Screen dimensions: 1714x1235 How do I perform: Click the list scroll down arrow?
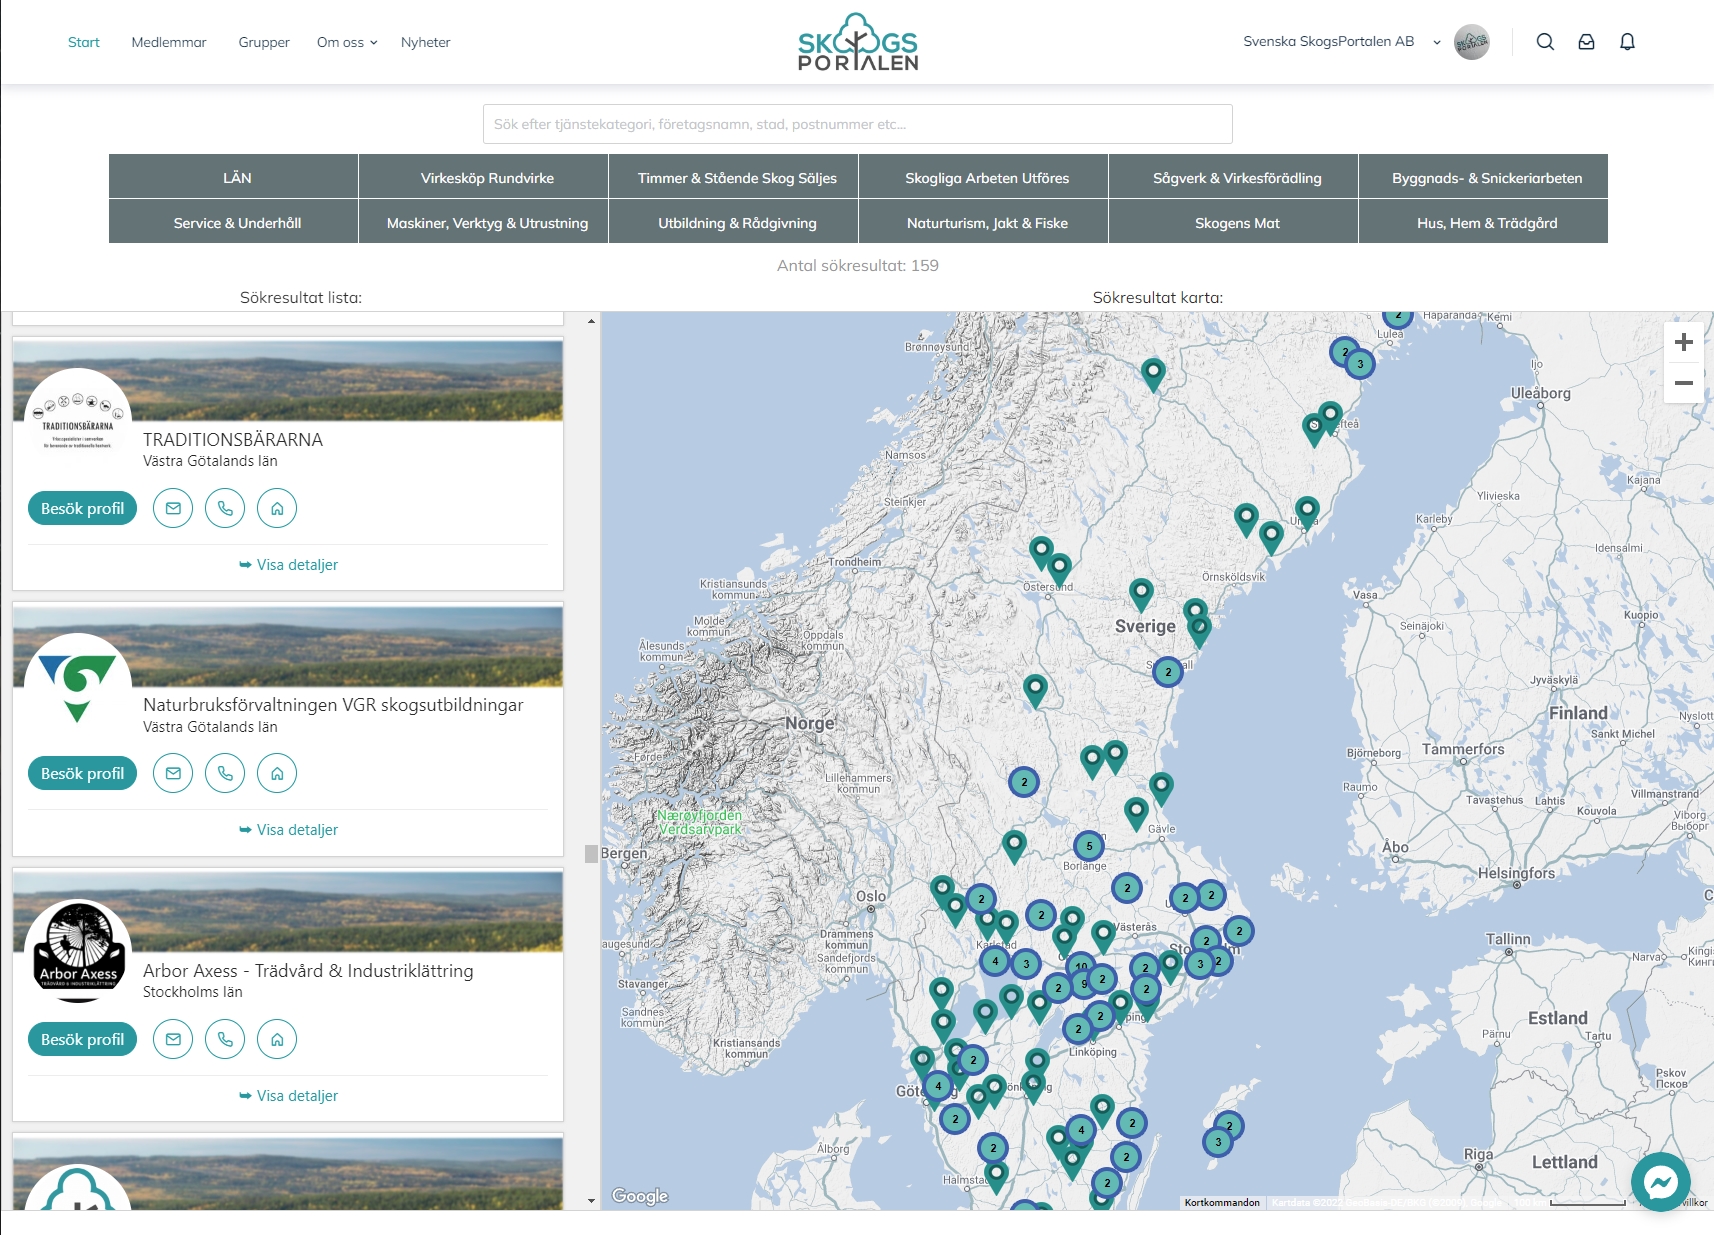[591, 1200]
